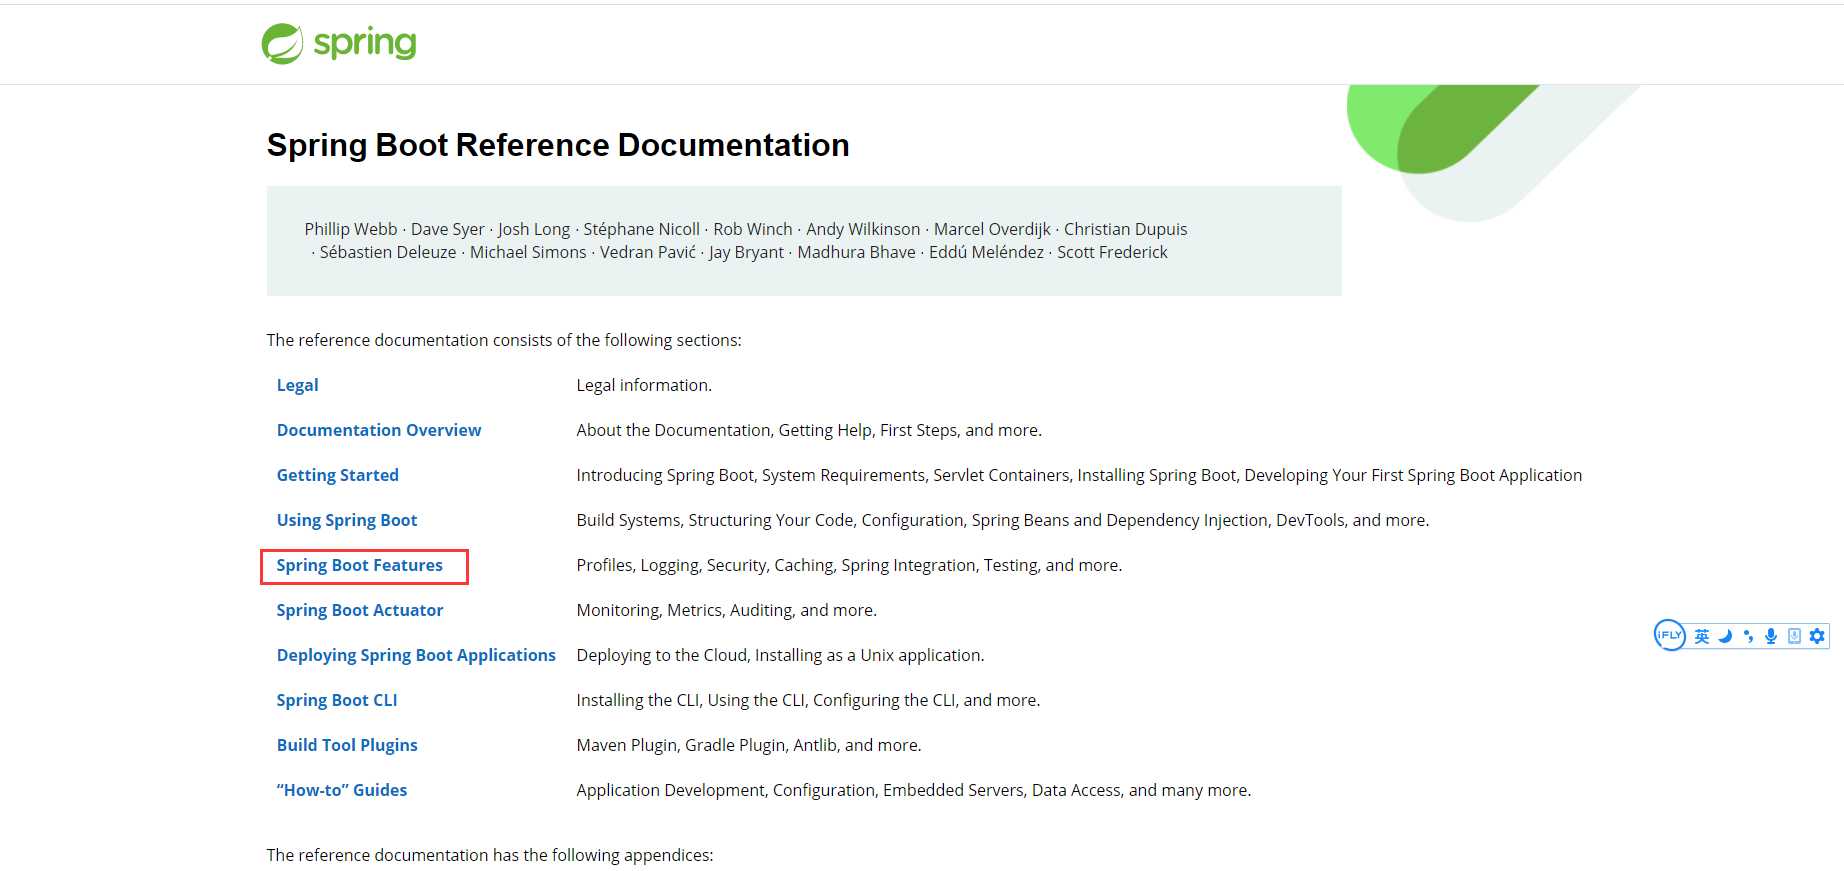1844x871 pixels.
Task: Click the blue microphone icon in iFLY bar
Action: coord(1771,636)
